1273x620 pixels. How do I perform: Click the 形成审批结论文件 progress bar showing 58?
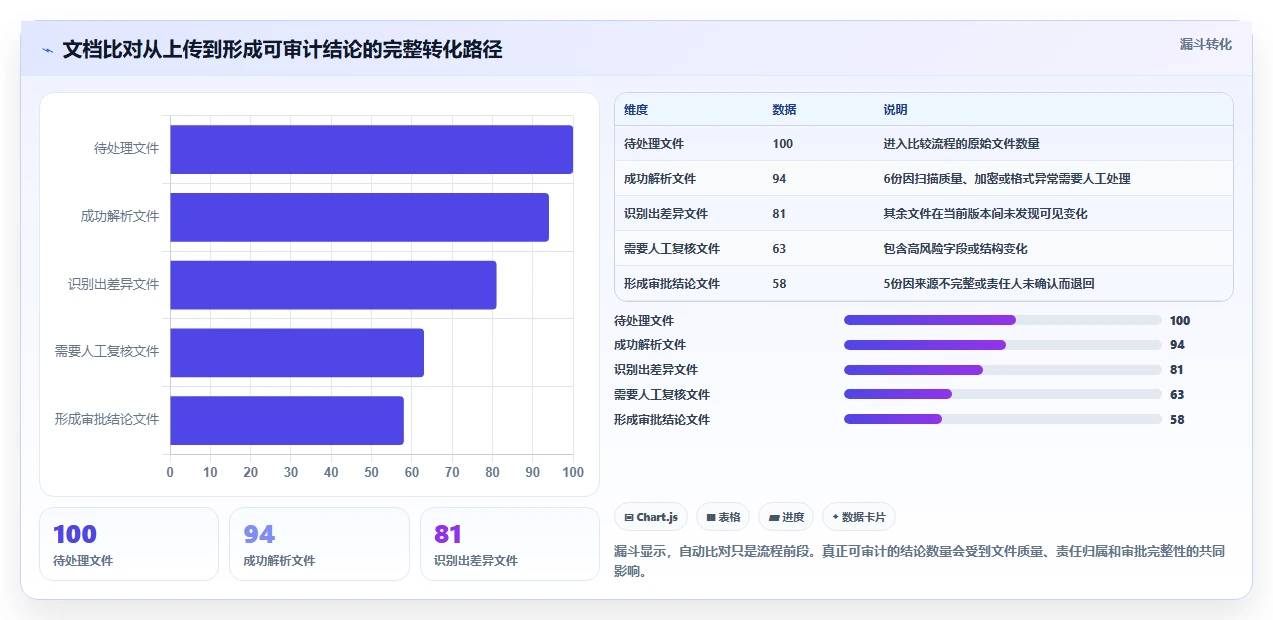point(1003,419)
